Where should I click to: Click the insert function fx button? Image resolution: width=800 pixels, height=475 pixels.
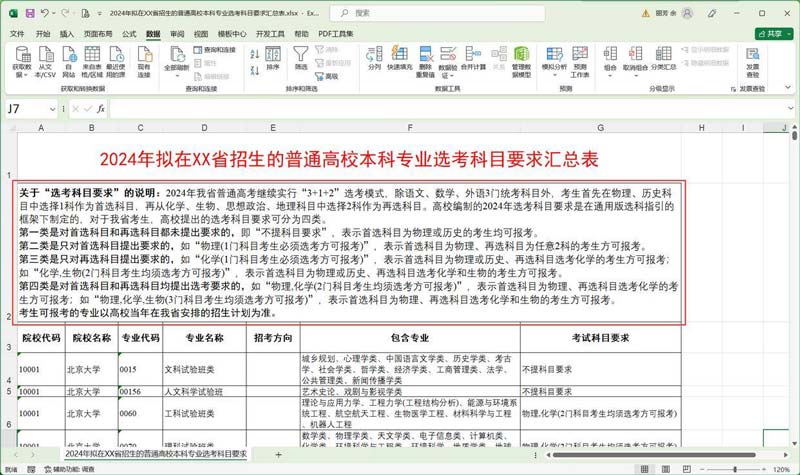click(101, 109)
